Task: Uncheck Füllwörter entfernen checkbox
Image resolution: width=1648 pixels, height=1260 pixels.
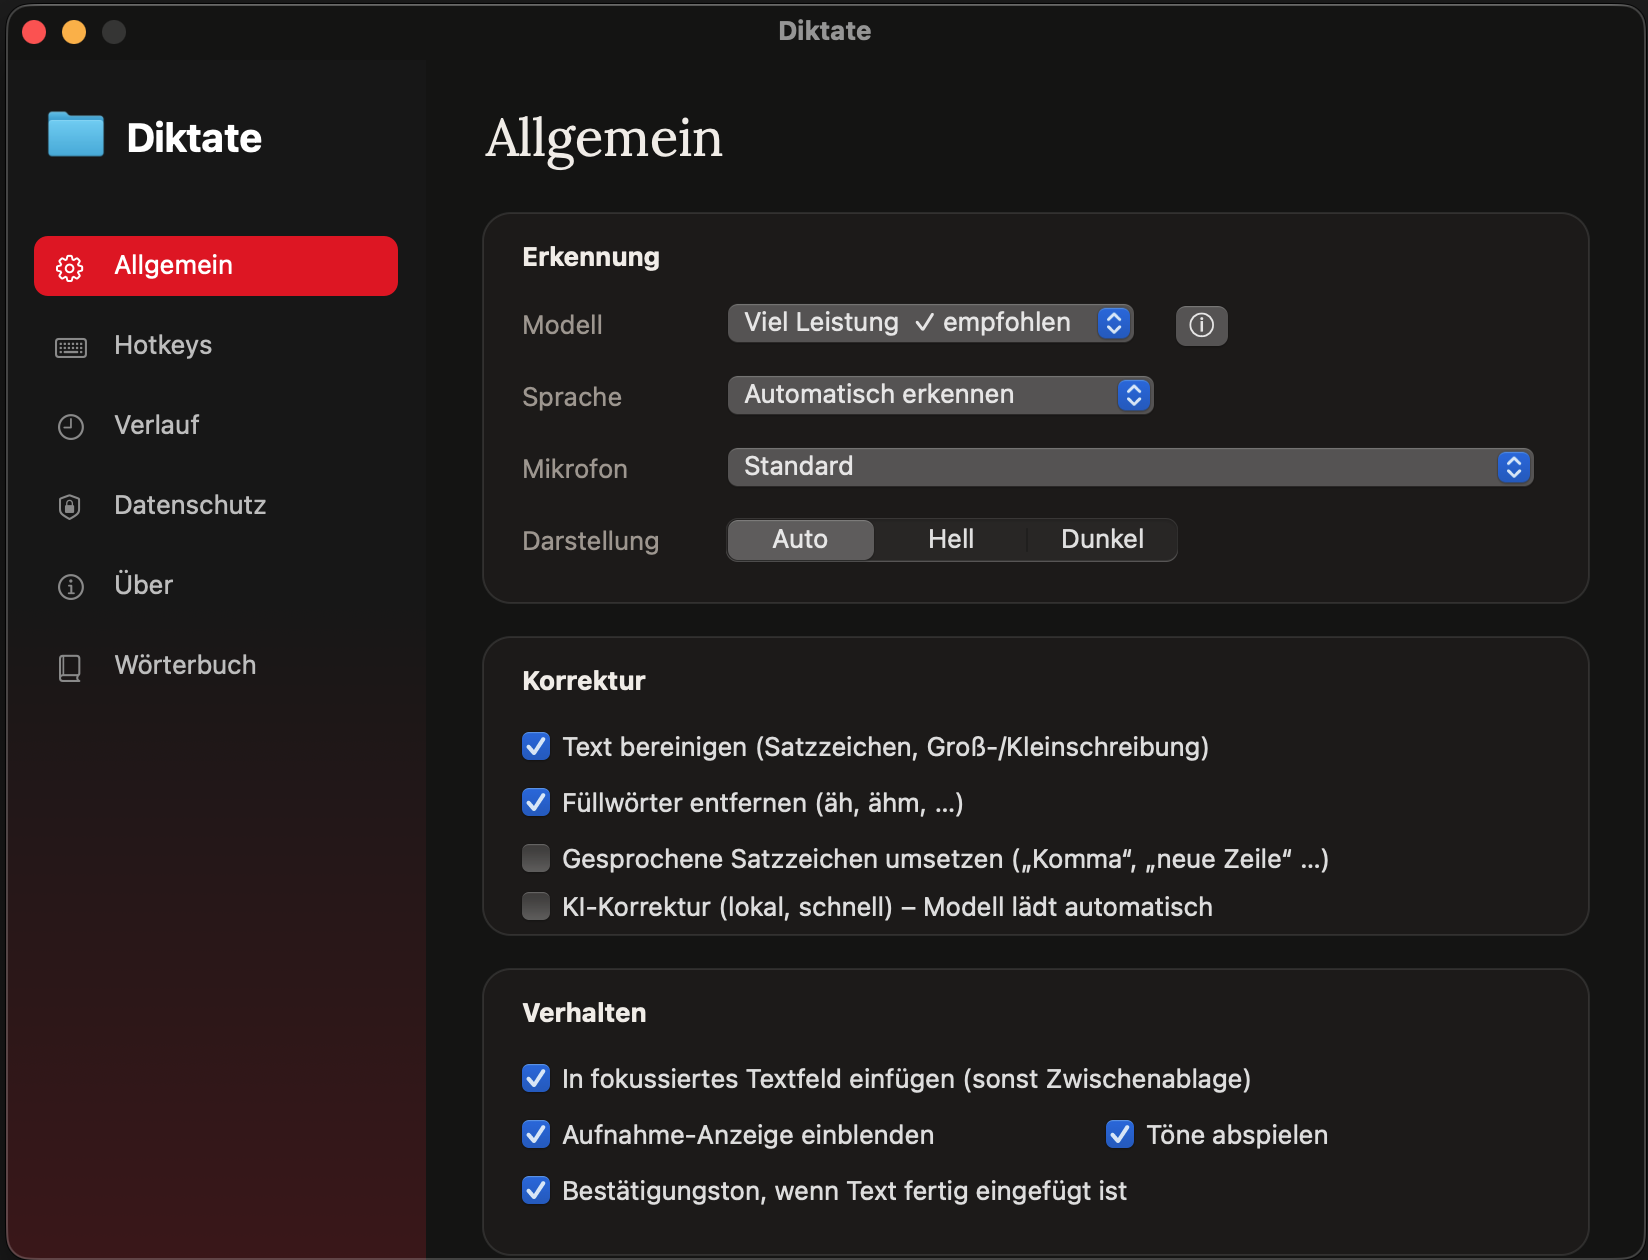Action: tap(536, 802)
